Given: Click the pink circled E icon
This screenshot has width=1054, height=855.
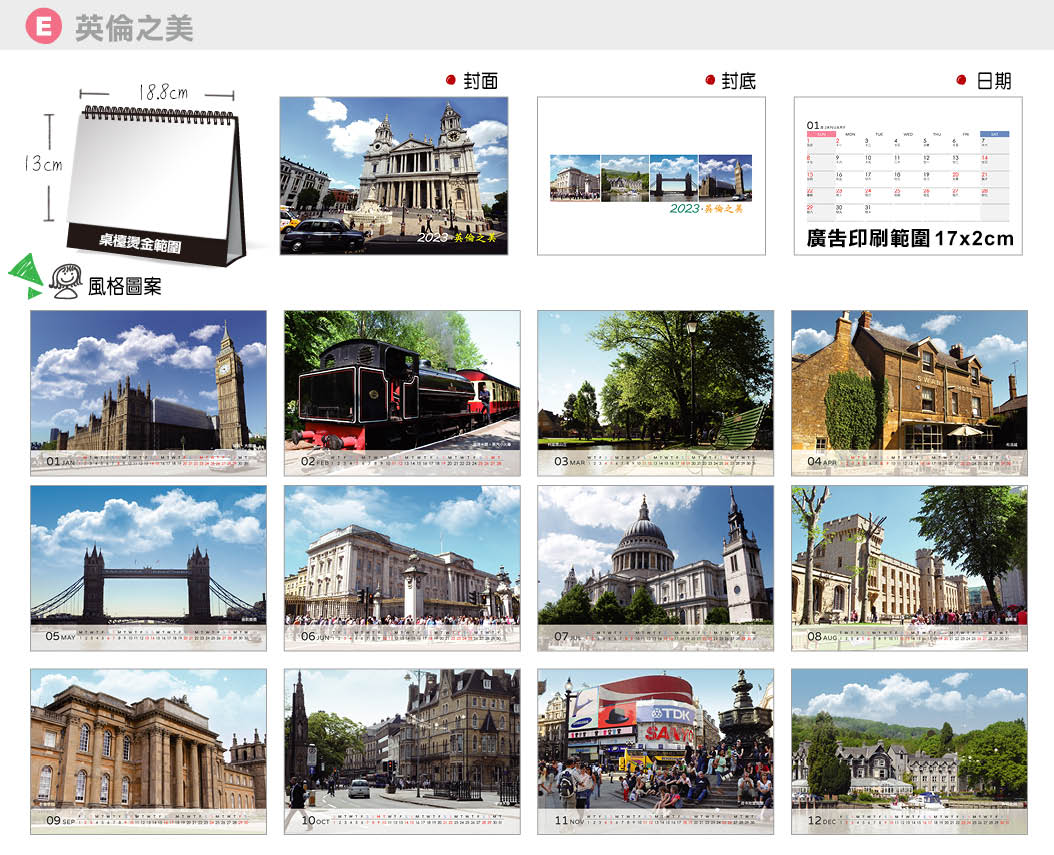Looking at the screenshot, I should (x=43, y=27).
